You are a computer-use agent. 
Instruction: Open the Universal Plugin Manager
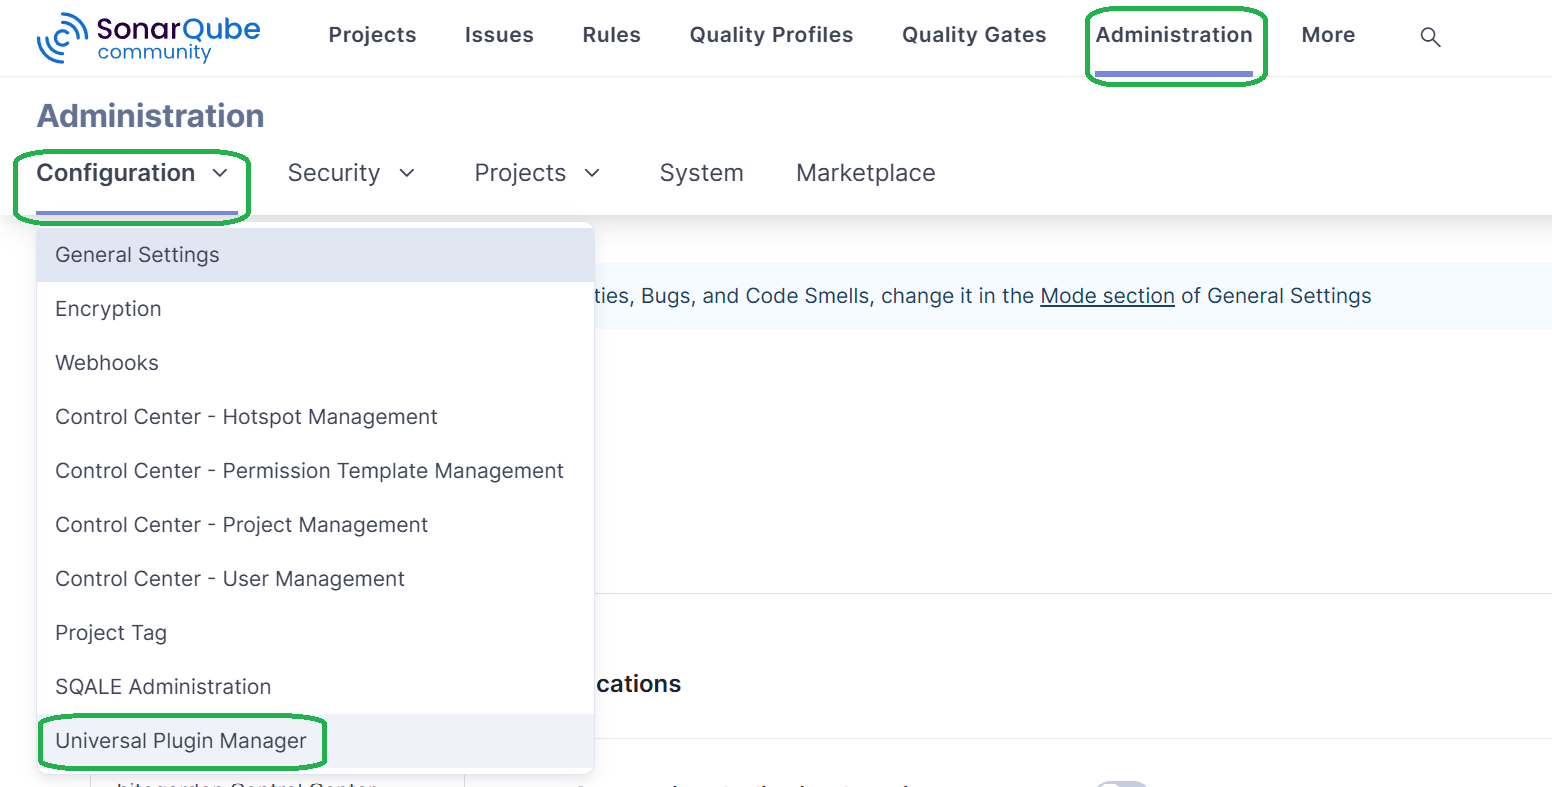[181, 741]
